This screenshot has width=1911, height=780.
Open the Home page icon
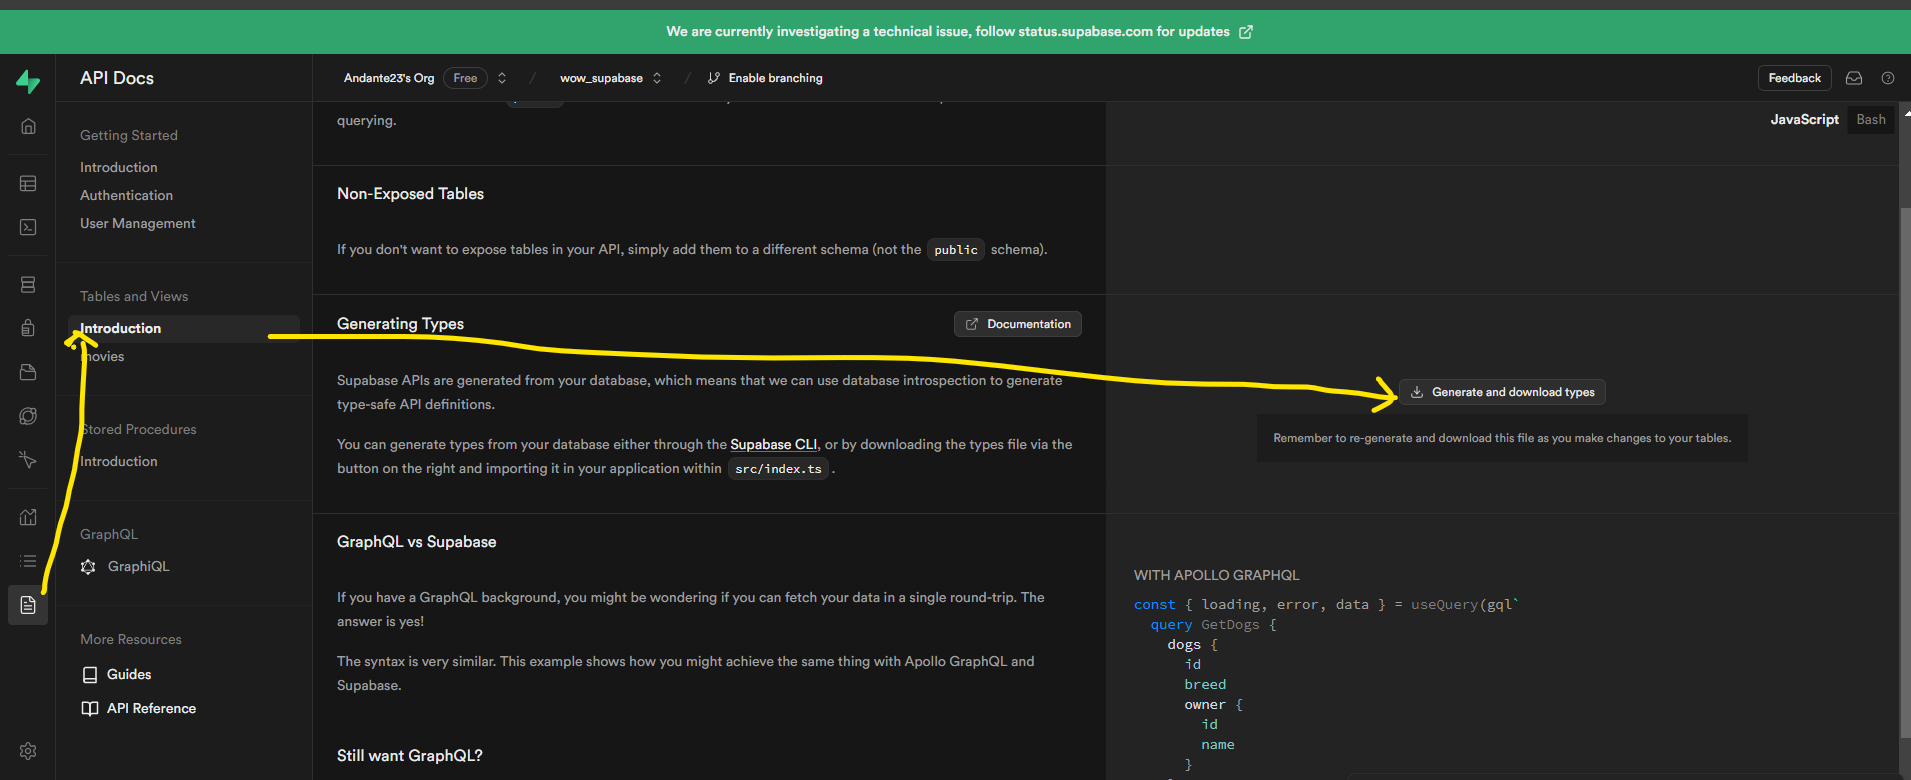(28, 126)
